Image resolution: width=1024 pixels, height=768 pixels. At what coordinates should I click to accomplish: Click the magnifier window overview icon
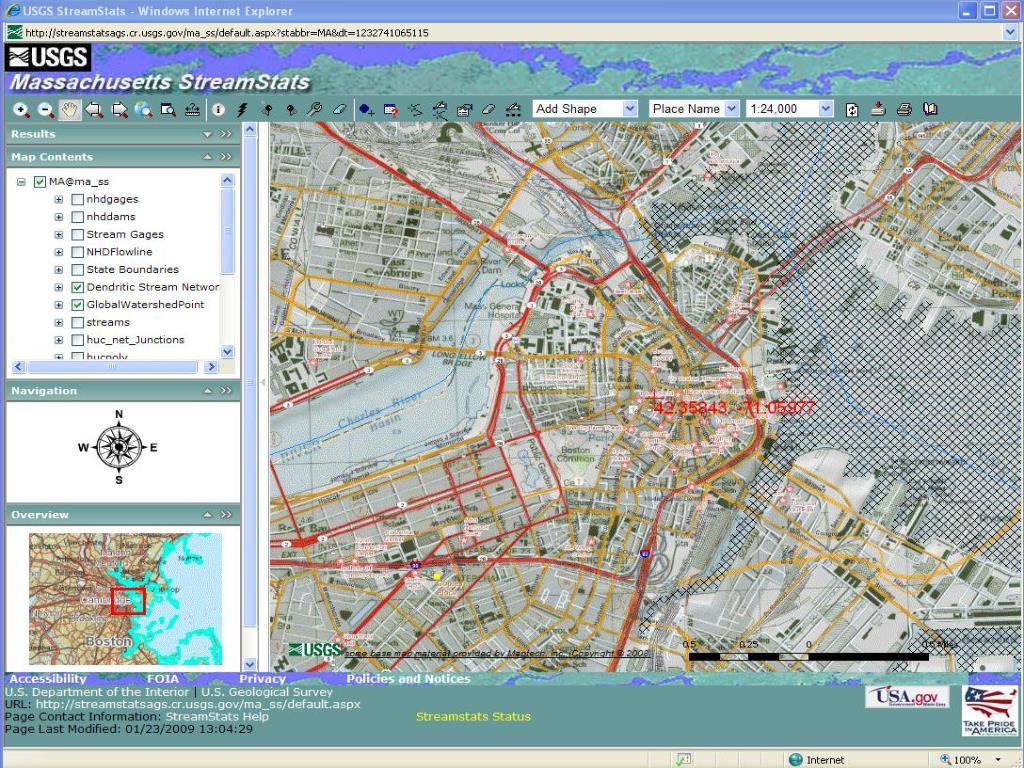coord(168,110)
